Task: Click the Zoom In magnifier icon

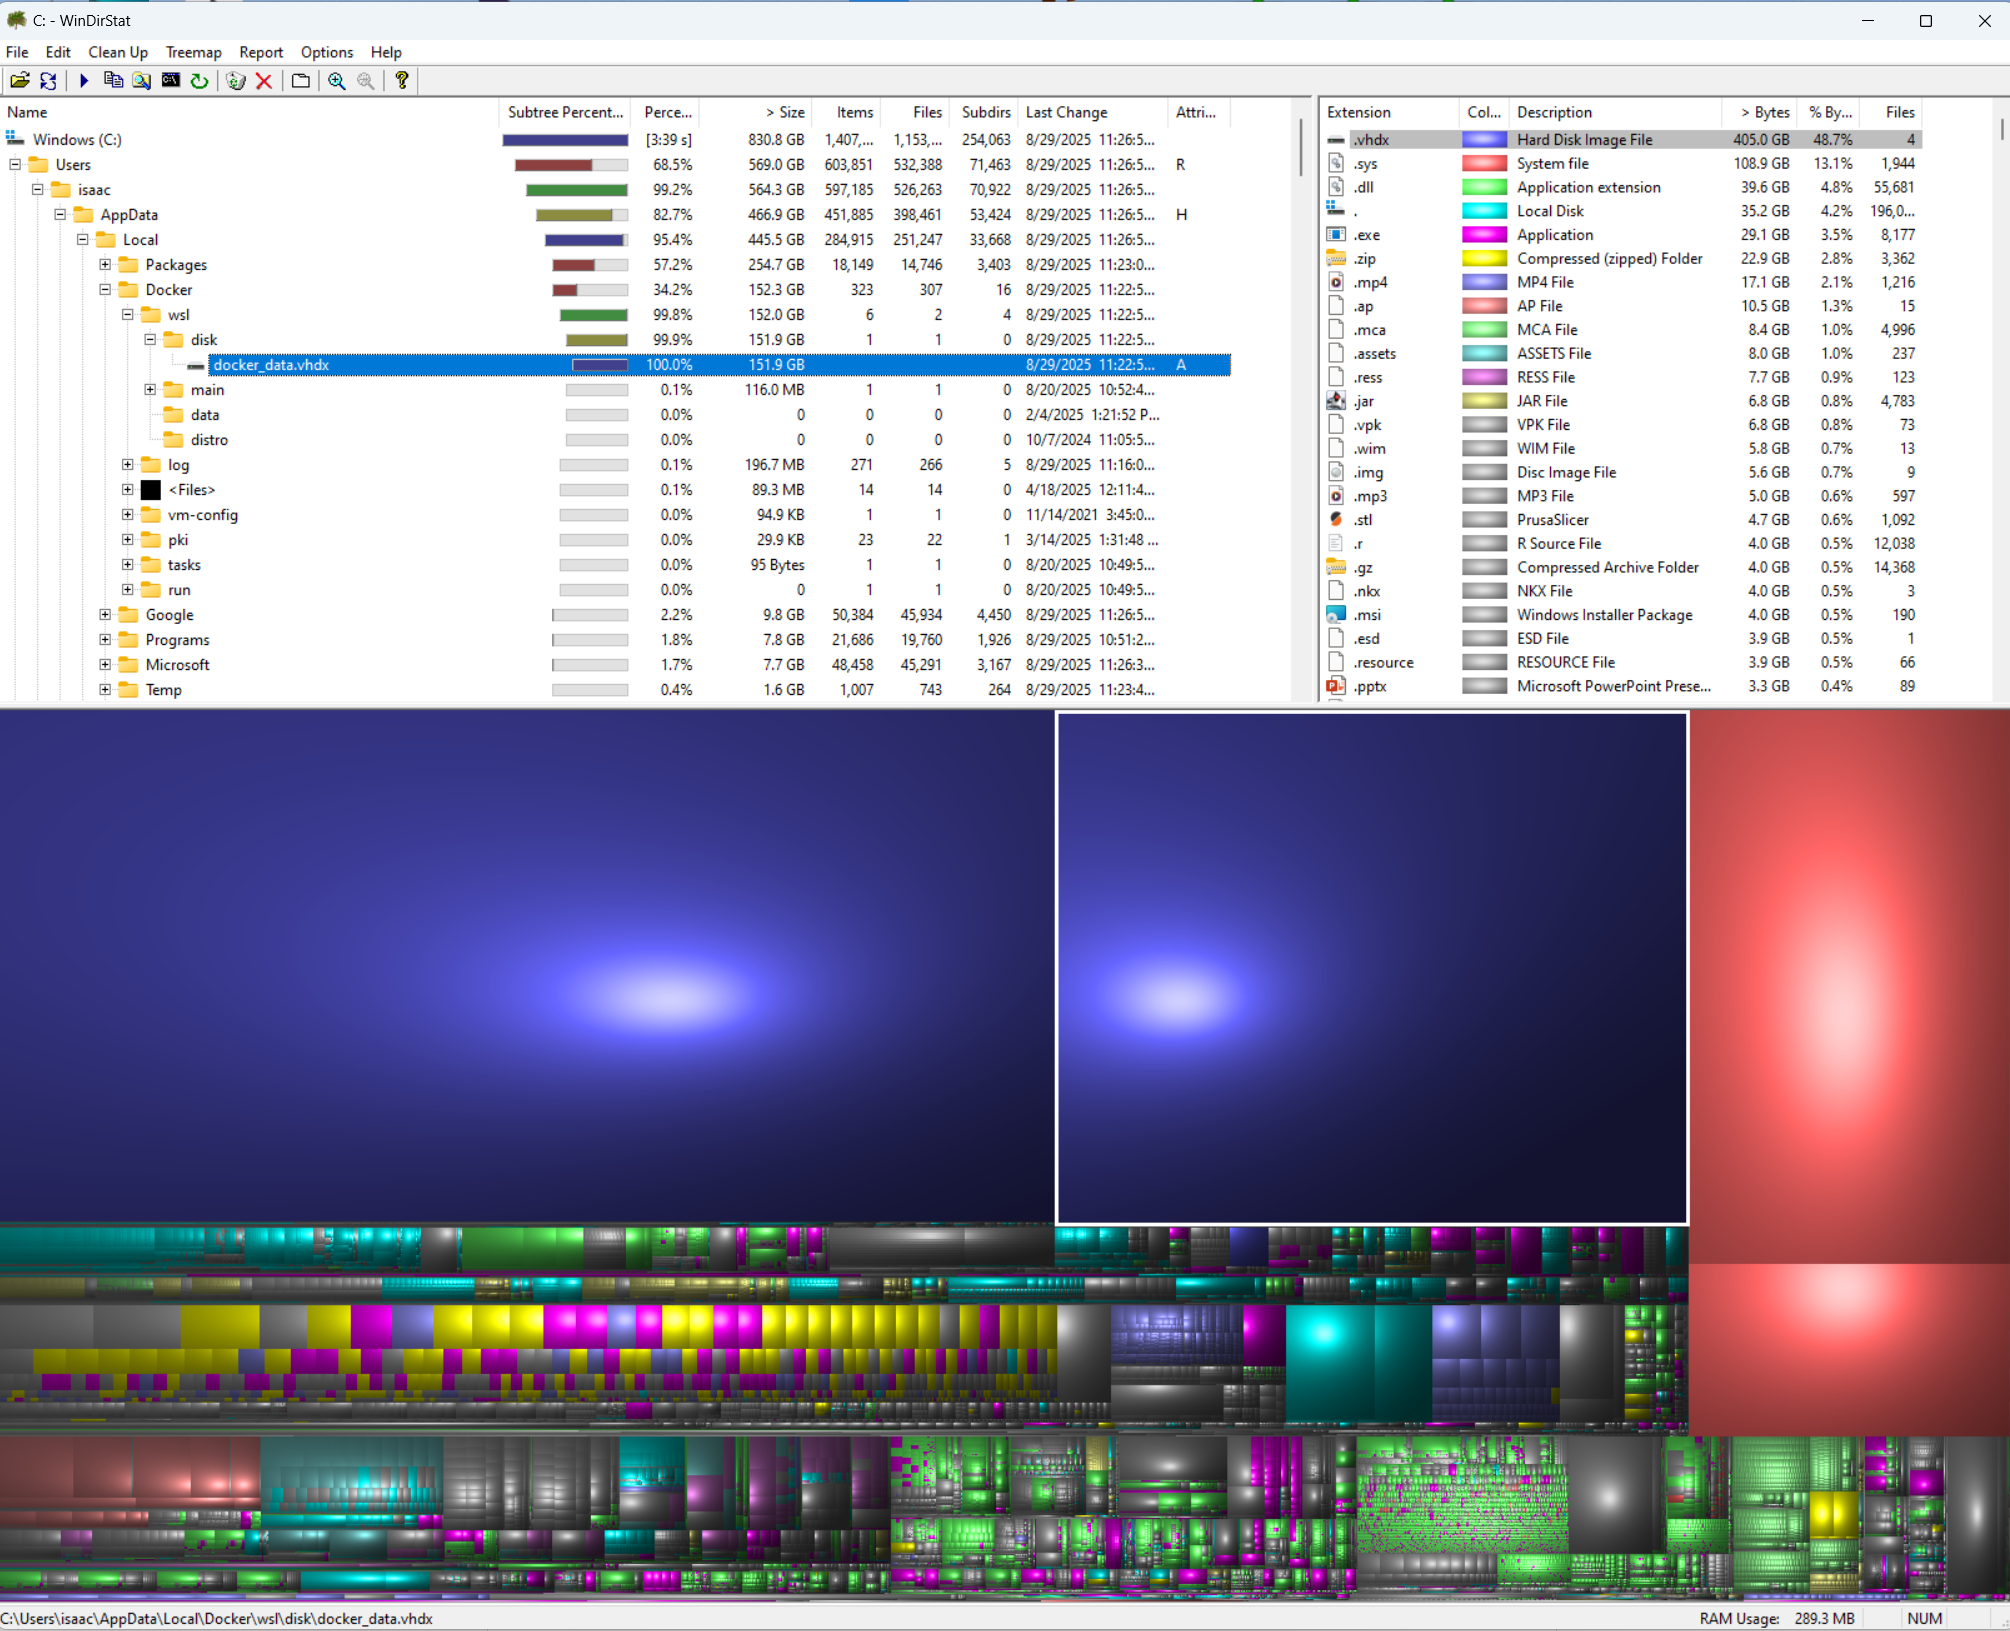Action: [337, 81]
